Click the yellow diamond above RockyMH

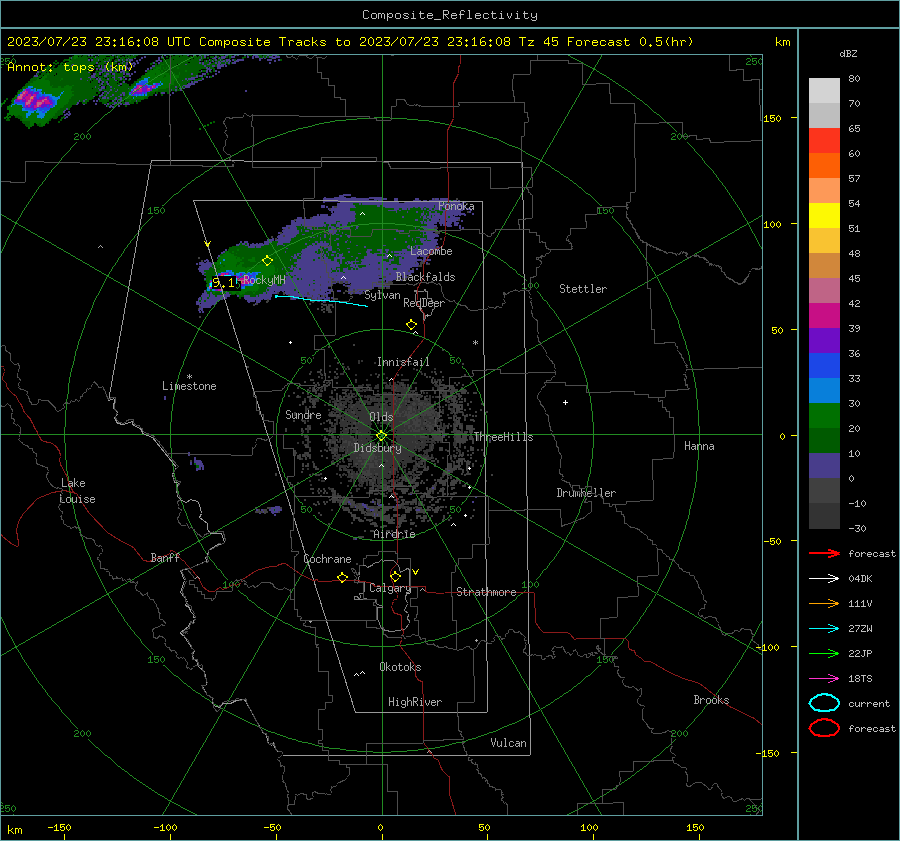(267, 261)
